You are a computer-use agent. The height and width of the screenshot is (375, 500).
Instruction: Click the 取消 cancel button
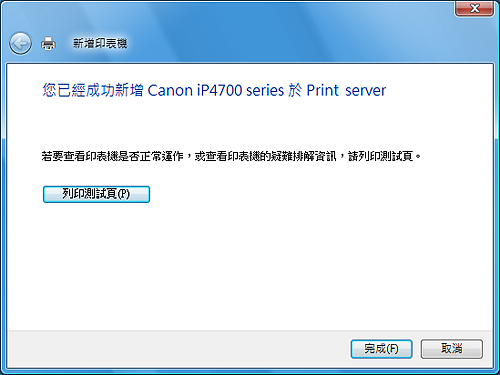(452, 349)
